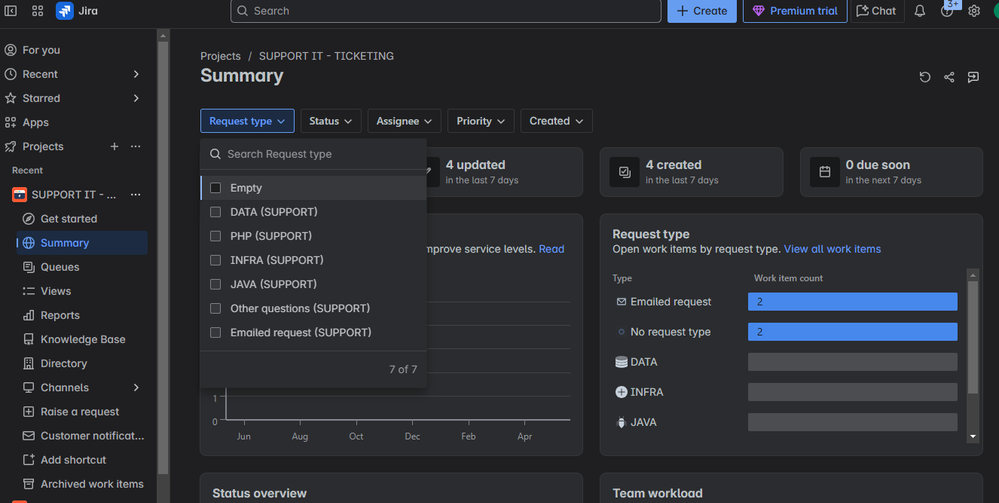Collapse the sidebar with top-left panel icon
999x503 pixels.
11,11
